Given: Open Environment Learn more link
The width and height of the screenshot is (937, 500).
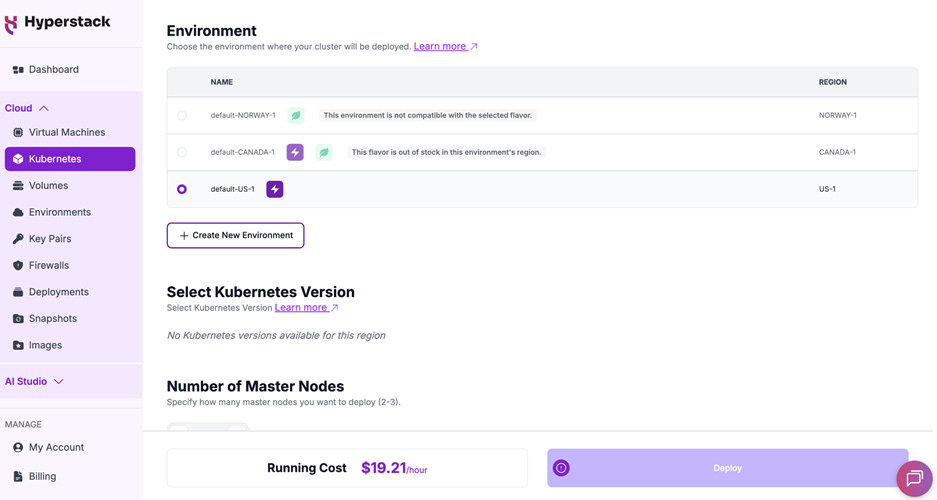Looking at the screenshot, I should [445, 46].
